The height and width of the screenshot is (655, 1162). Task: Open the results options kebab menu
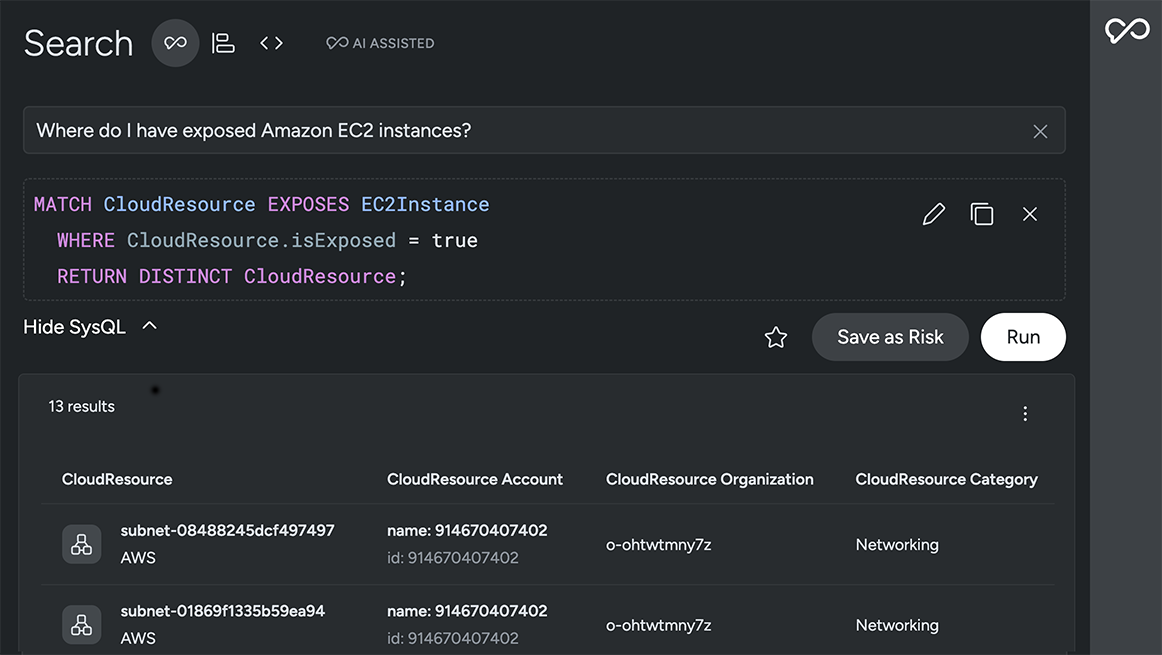1025,413
